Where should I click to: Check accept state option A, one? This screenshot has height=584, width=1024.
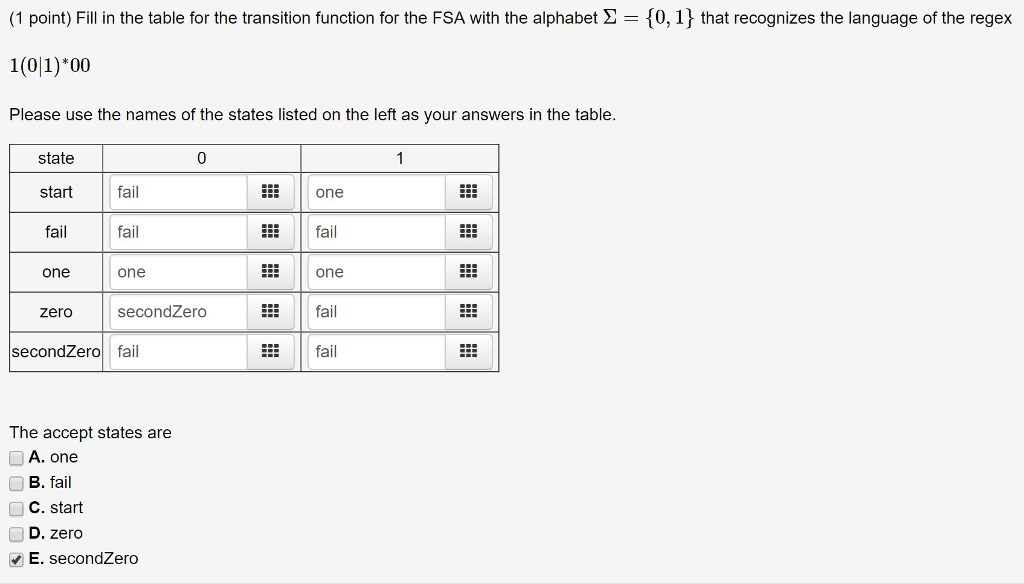pyautogui.click(x=16, y=457)
